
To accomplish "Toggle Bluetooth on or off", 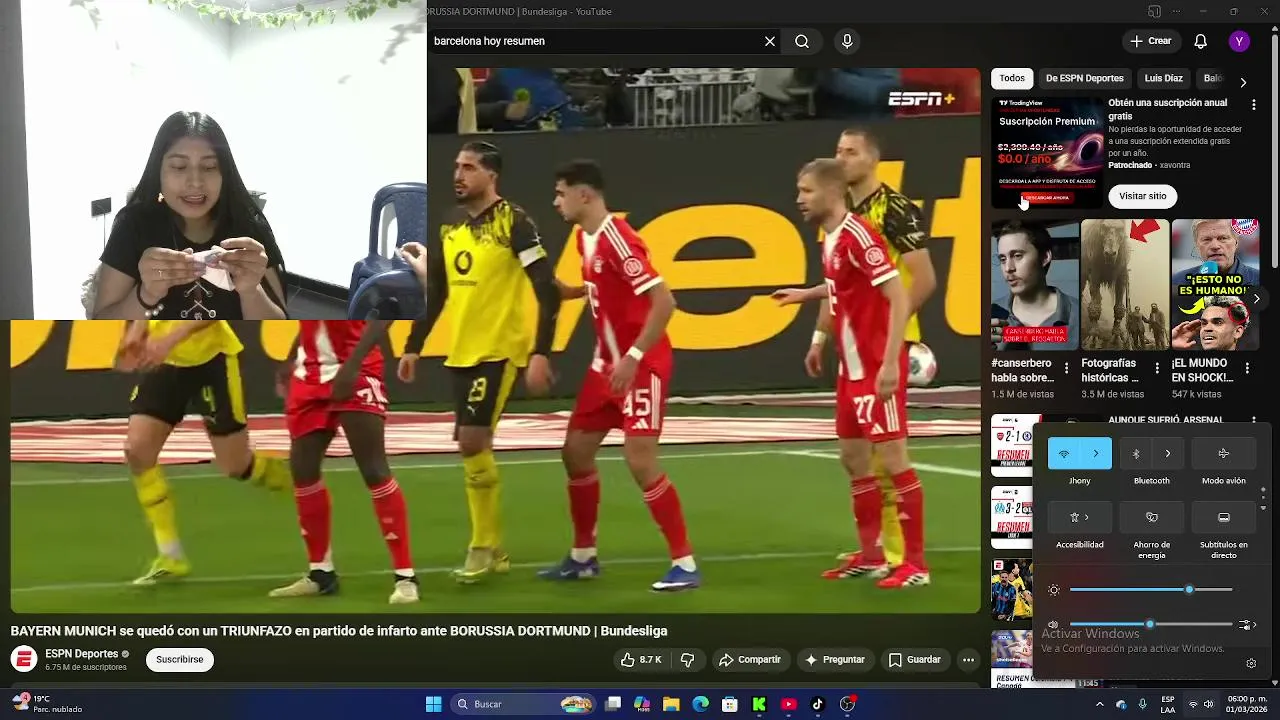I will coord(1136,454).
